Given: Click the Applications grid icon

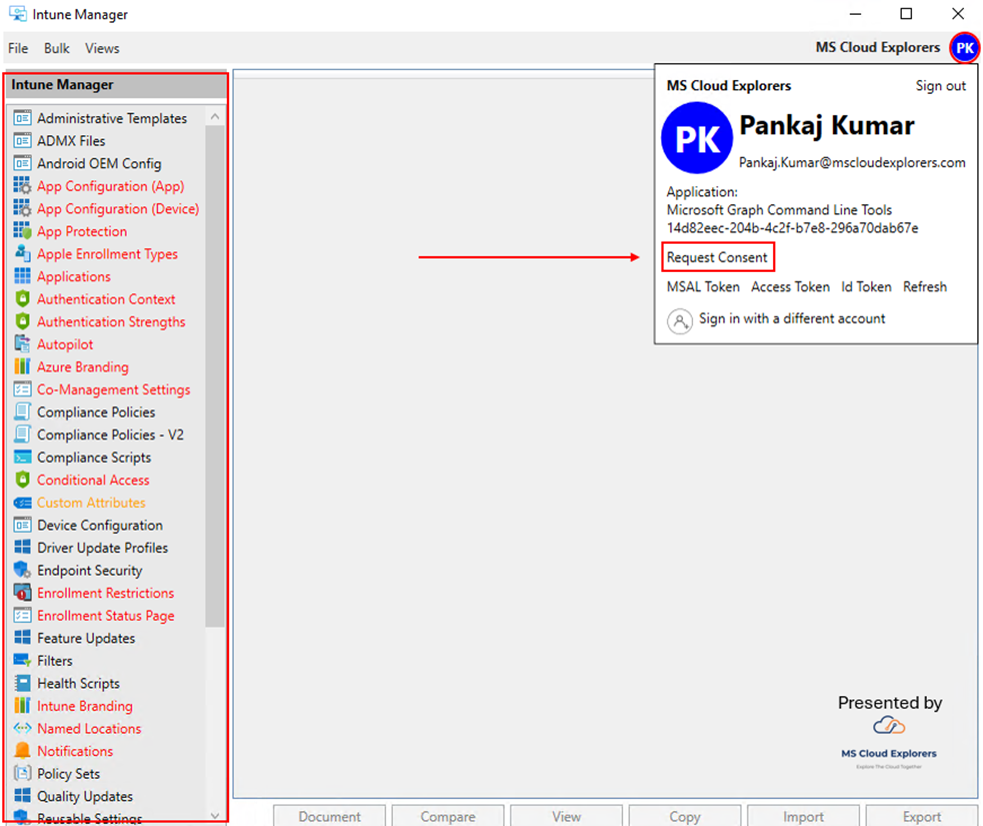Looking at the screenshot, I should point(22,276).
